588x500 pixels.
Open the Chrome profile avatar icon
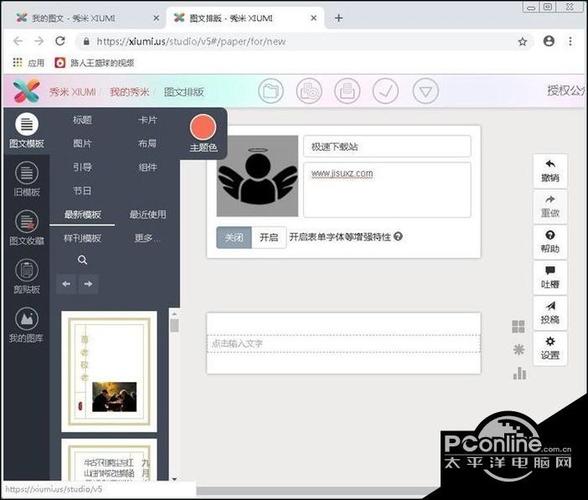coord(549,41)
